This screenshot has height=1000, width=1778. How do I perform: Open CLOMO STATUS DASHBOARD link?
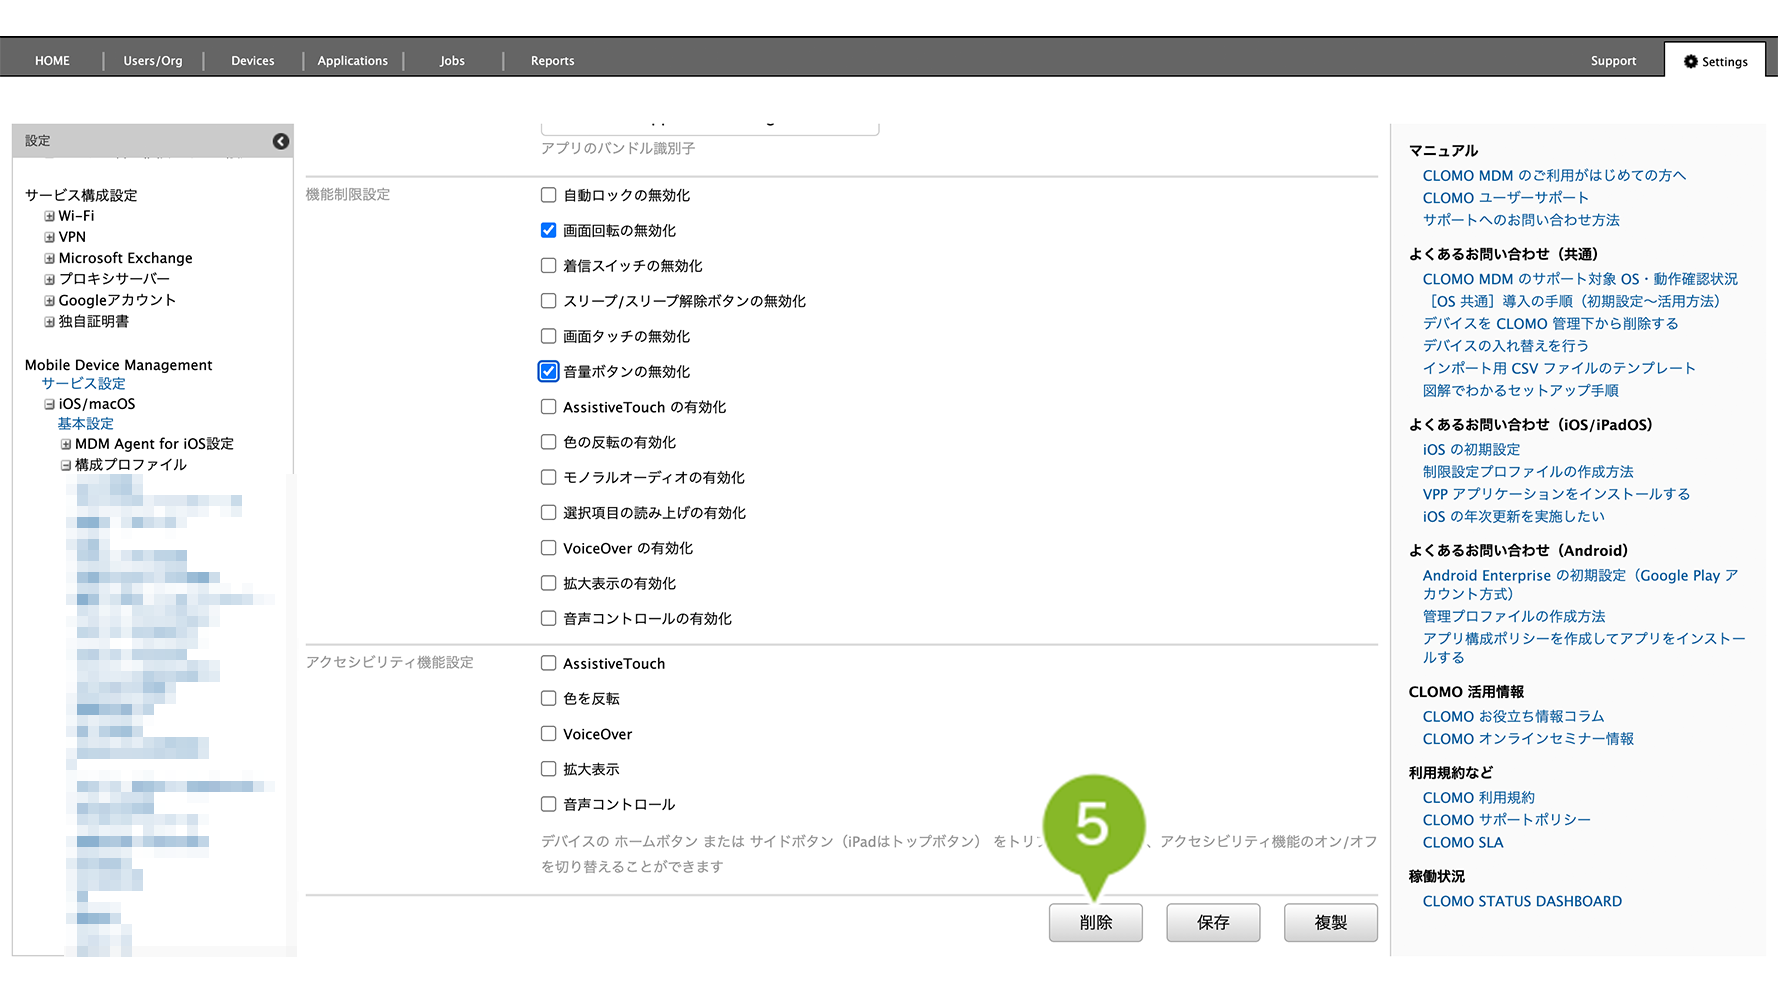tap(1521, 901)
